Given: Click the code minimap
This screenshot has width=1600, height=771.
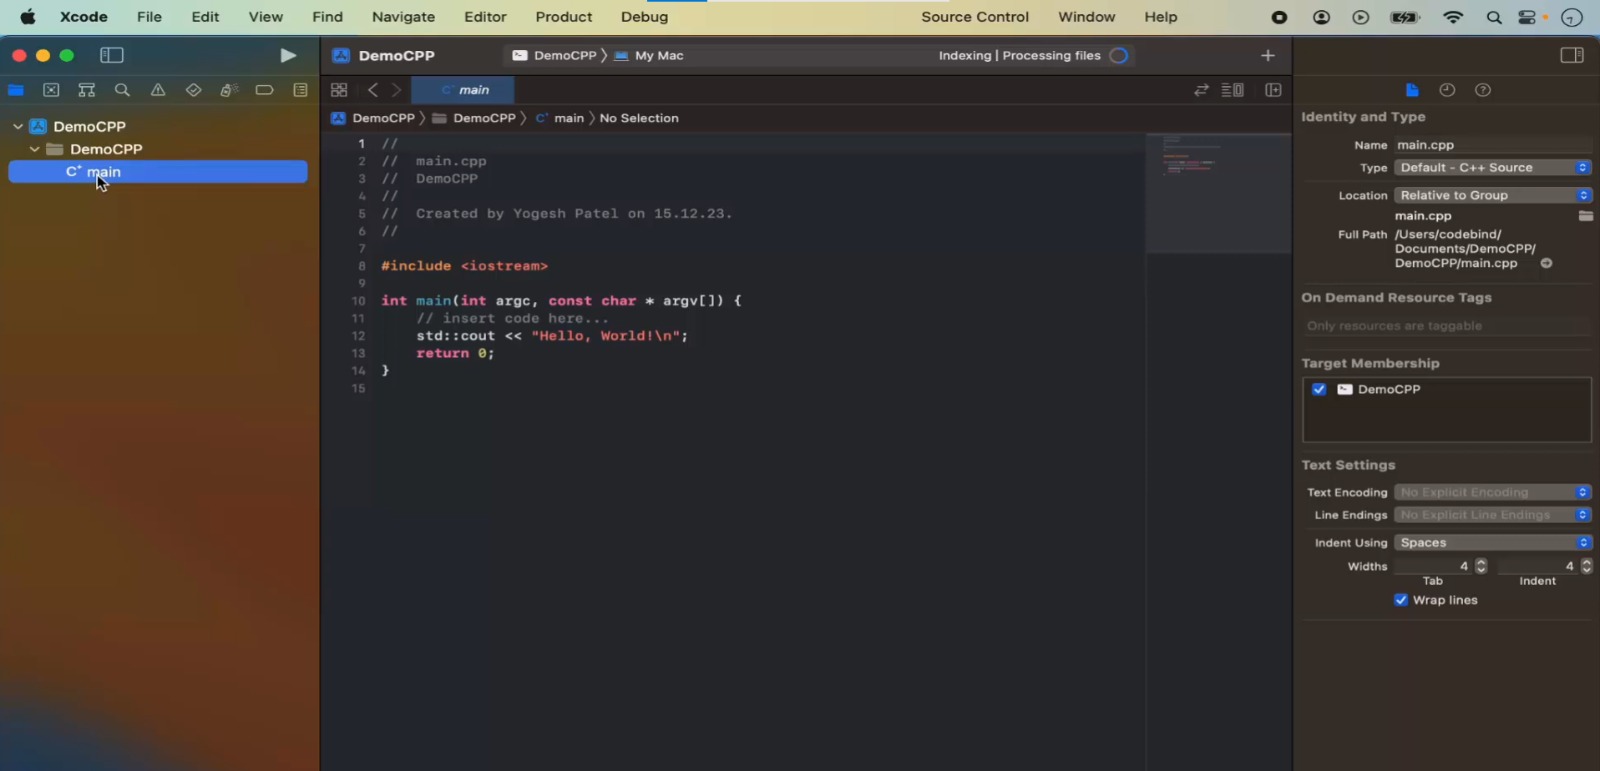Looking at the screenshot, I should [1218, 193].
